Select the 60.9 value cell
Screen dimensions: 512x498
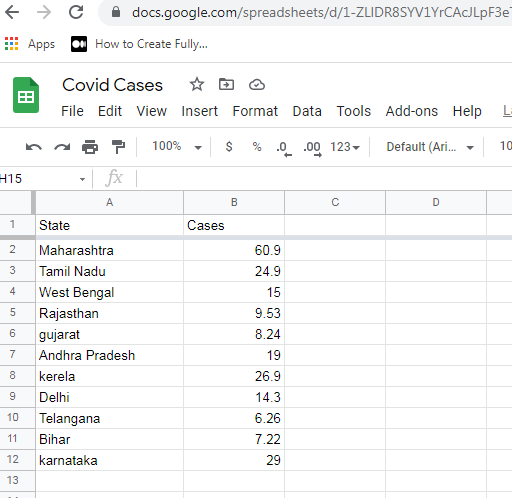[x=234, y=250]
